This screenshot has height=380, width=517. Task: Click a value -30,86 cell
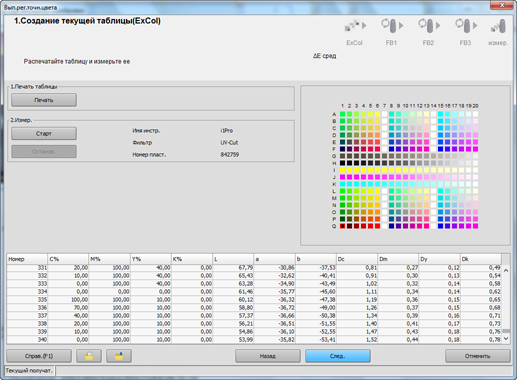[x=274, y=268]
